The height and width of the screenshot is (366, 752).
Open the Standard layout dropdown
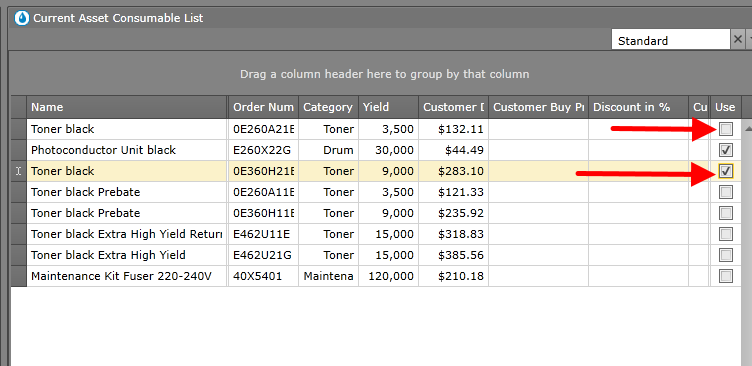[x=749, y=39]
